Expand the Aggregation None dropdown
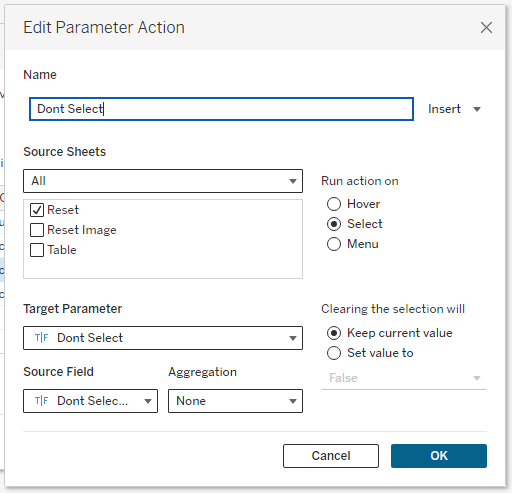 (235, 401)
